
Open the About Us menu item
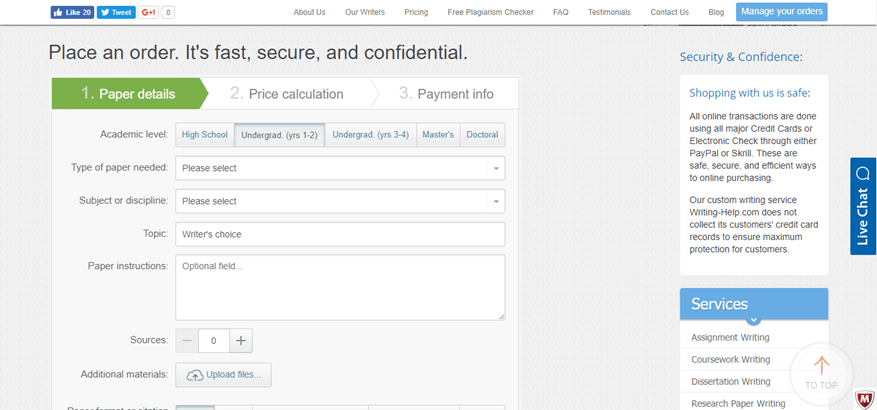tap(309, 12)
